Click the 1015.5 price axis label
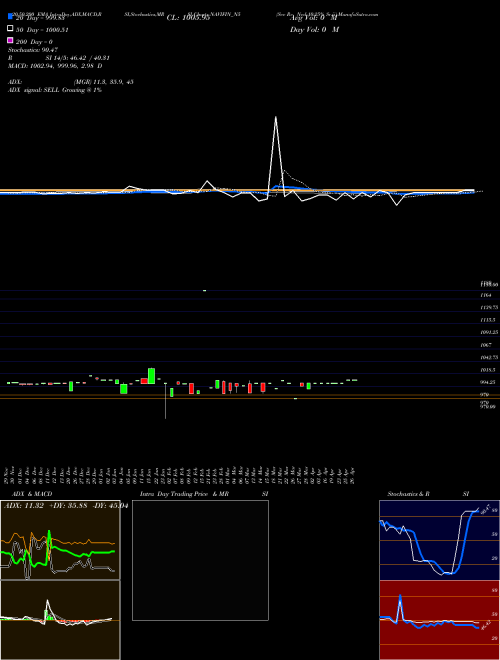The height and width of the screenshot is (660, 500). point(488,370)
